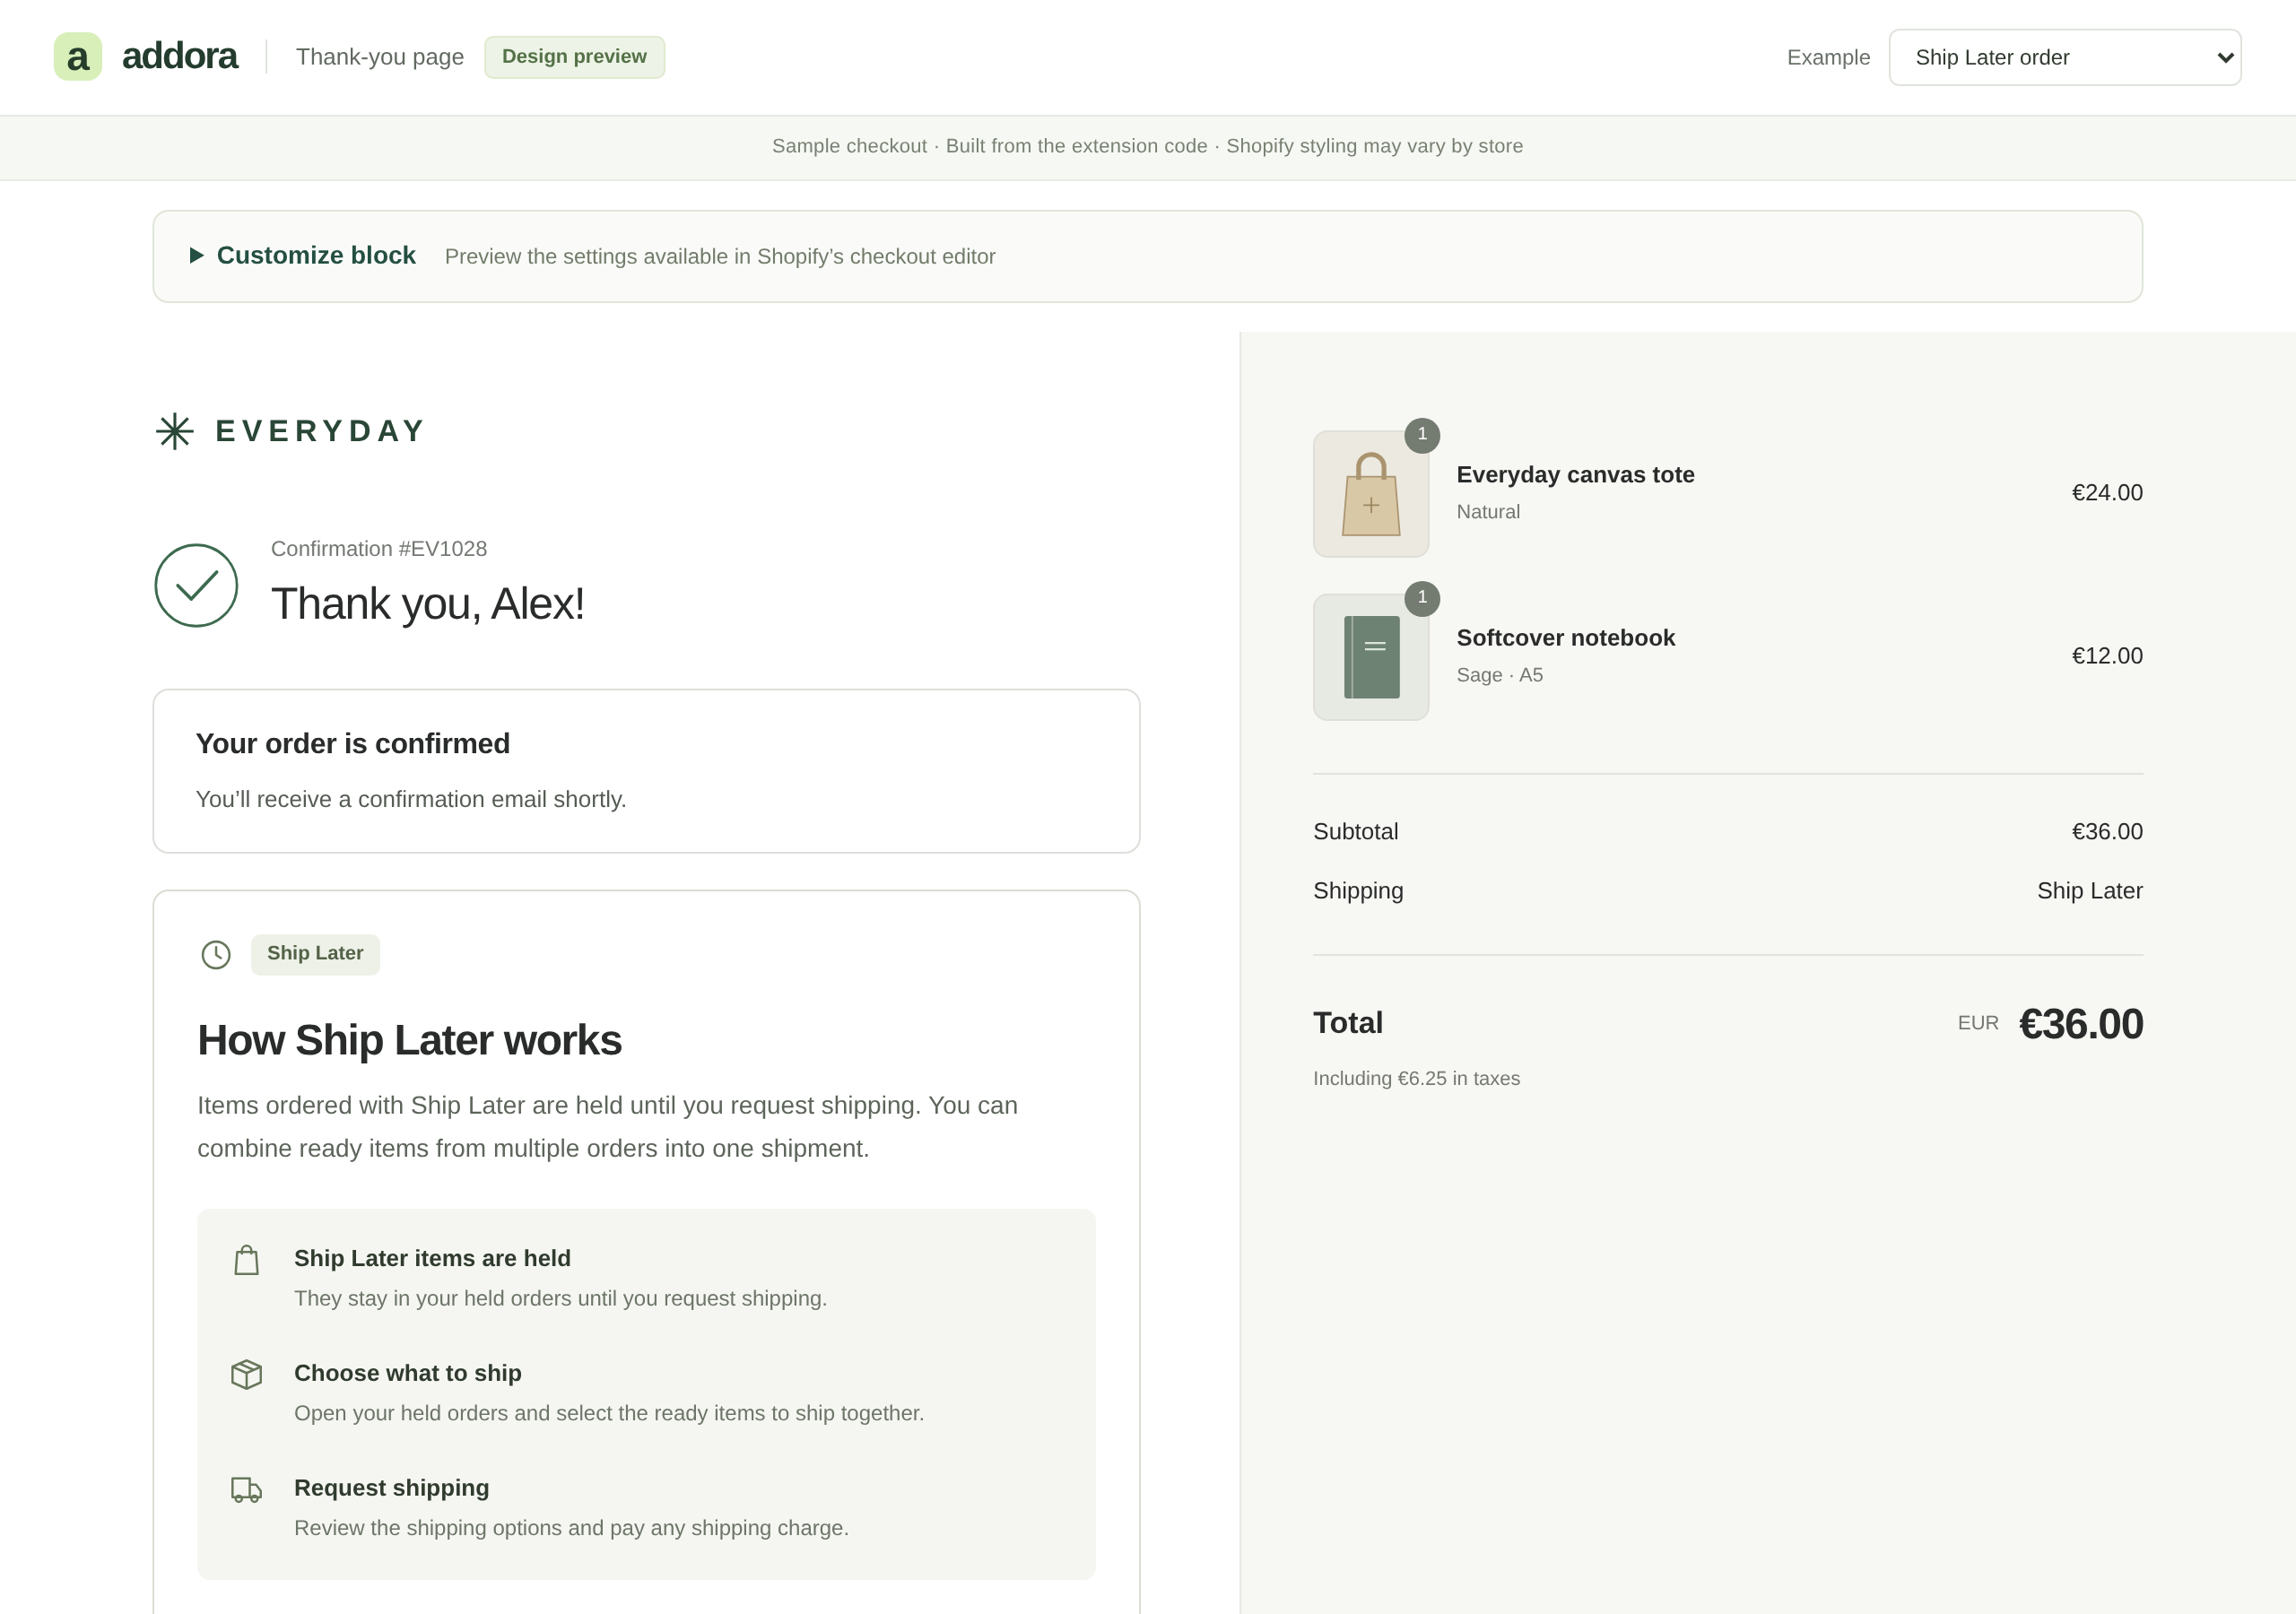This screenshot has height=1614, width=2296.
Task: Click the truck icon for Request shipping
Action: tap(246, 1490)
